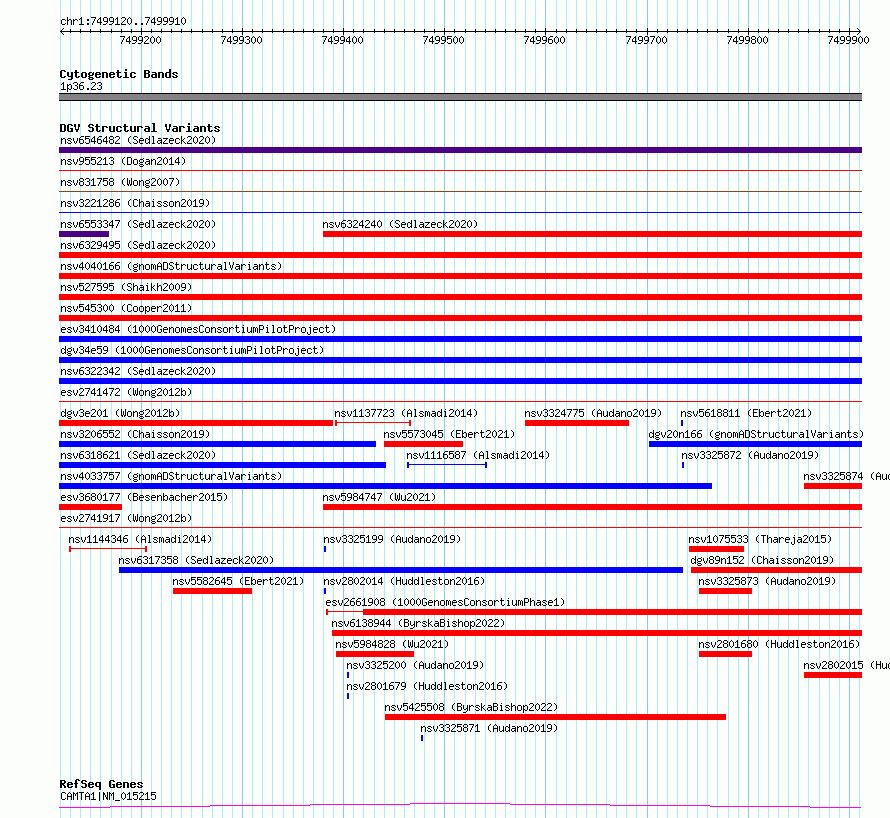Select ruler tick label 7499800
This screenshot has width=890, height=818.
pos(748,40)
